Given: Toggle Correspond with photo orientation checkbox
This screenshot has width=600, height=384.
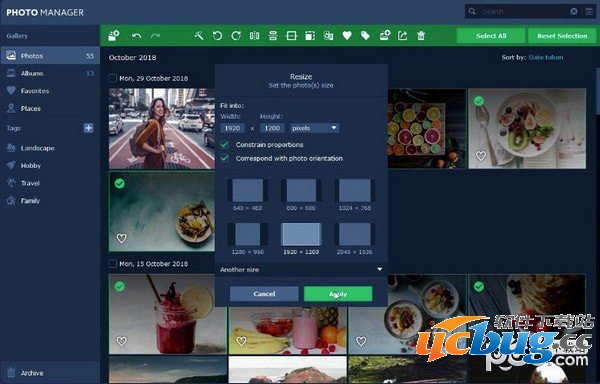Looking at the screenshot, I should coord(225,158).
